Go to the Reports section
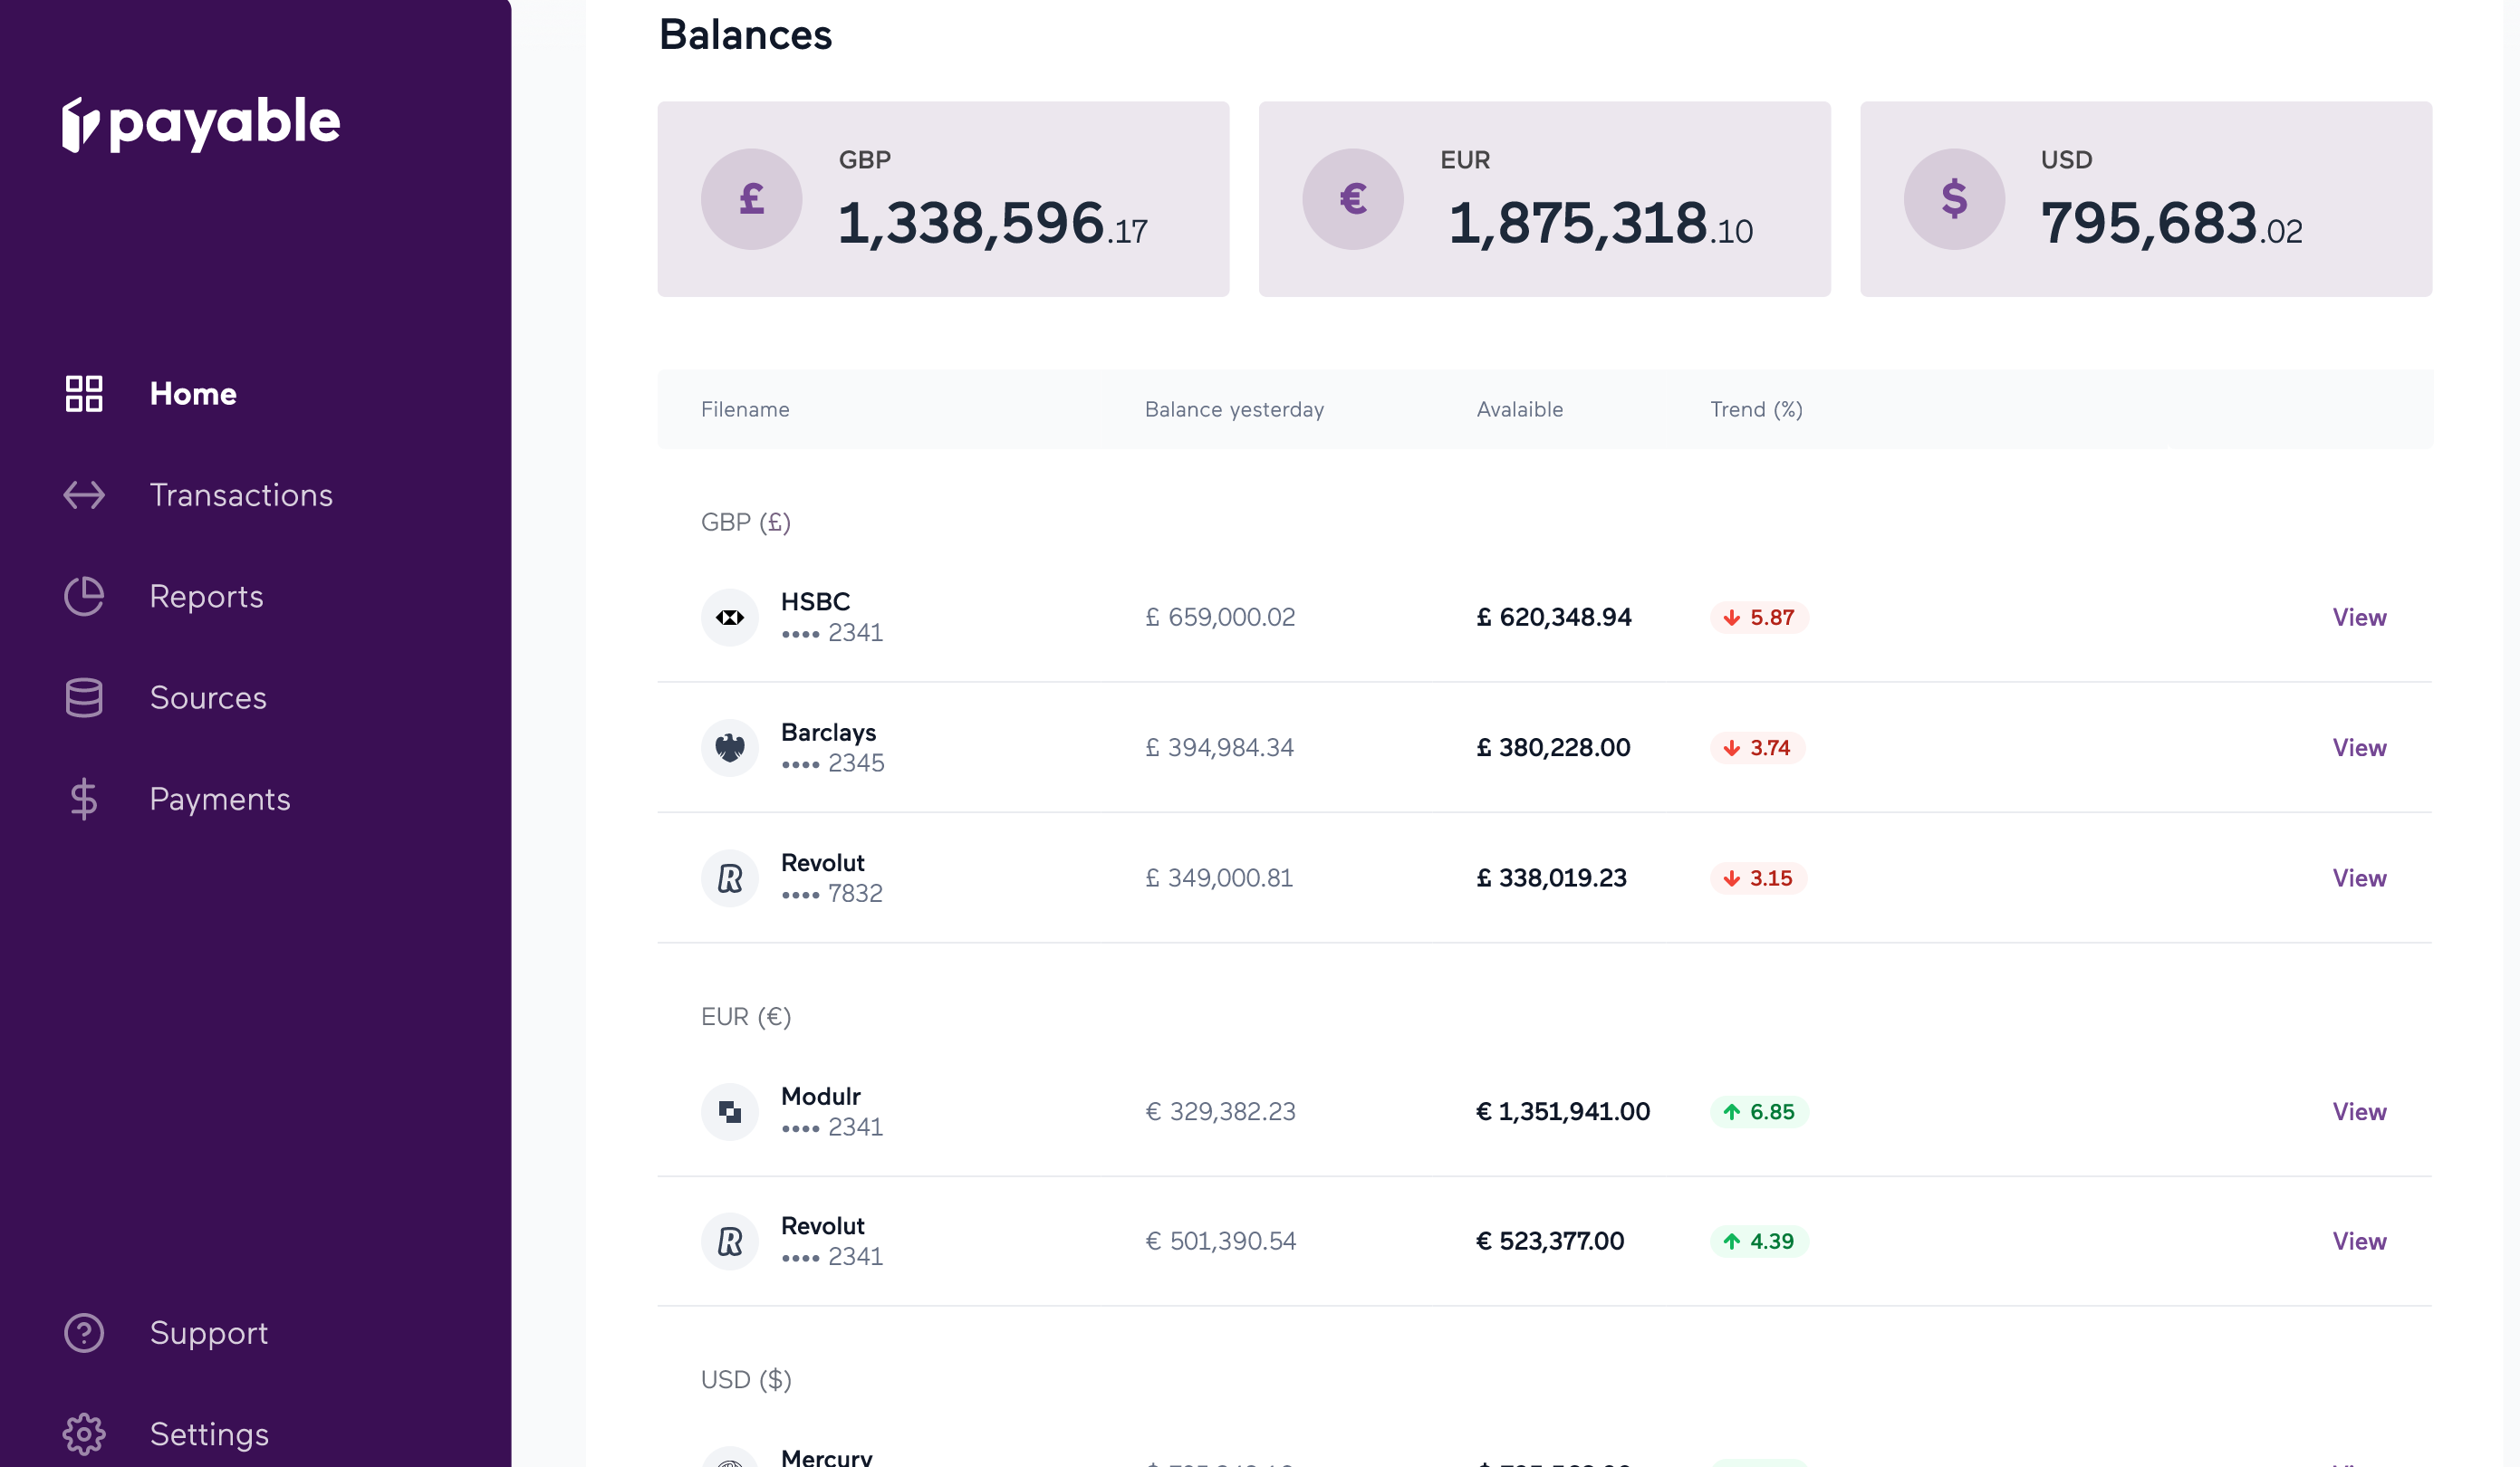This screenshot has height=1467, width=2520. click(x=206, y=596)
